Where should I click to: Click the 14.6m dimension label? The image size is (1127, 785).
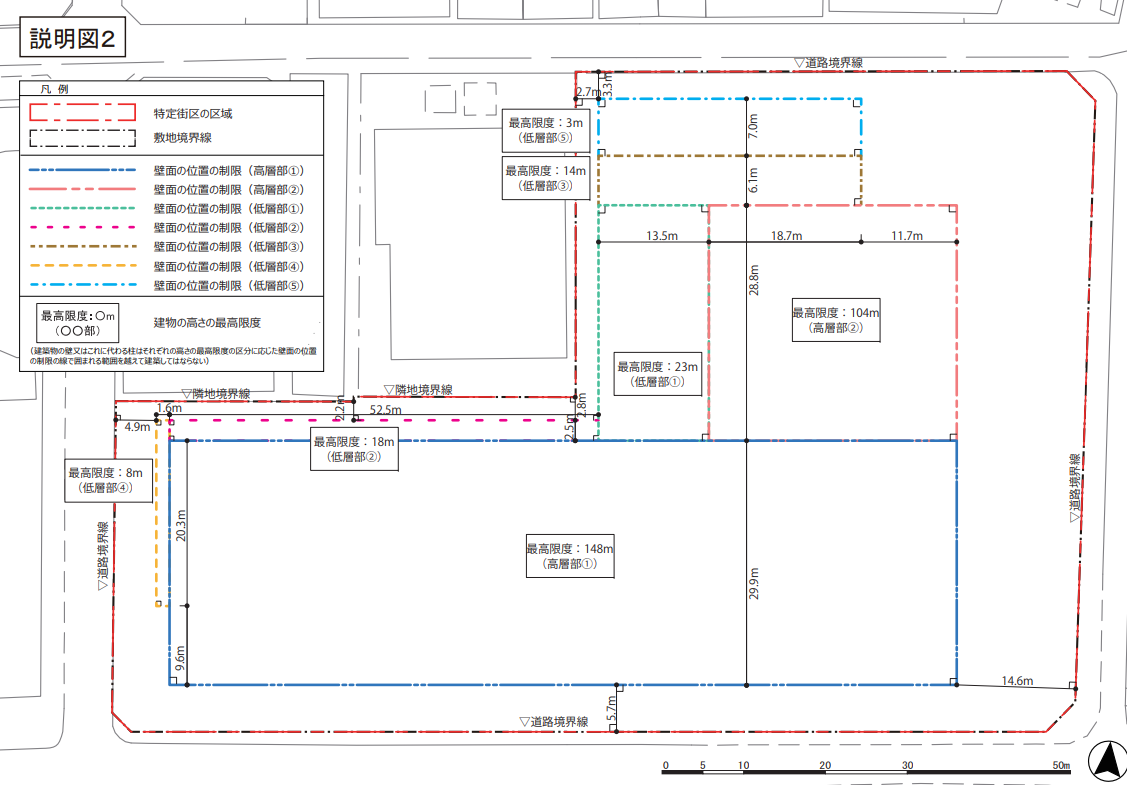click(x=1017, y=680)
